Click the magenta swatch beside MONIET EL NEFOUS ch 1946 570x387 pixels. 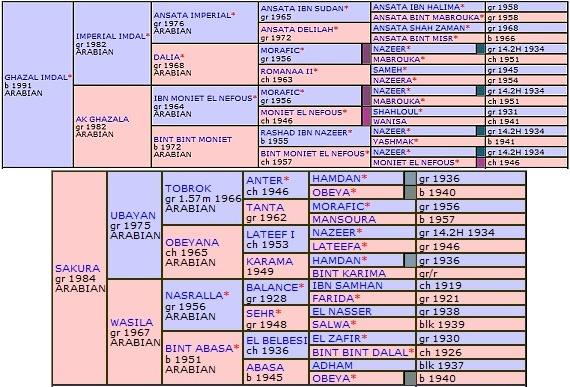[366, 116]
